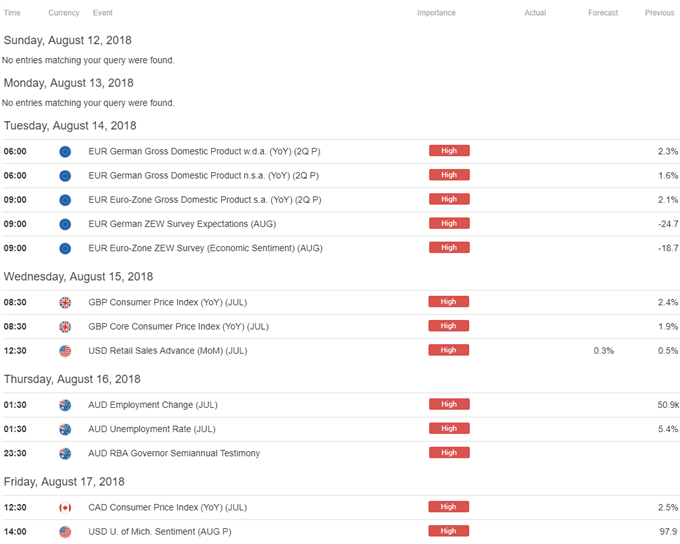Open EUR German Gross Domestic Product n.s.a. event
Screen dimensions: 680x544
pos(203,176)
